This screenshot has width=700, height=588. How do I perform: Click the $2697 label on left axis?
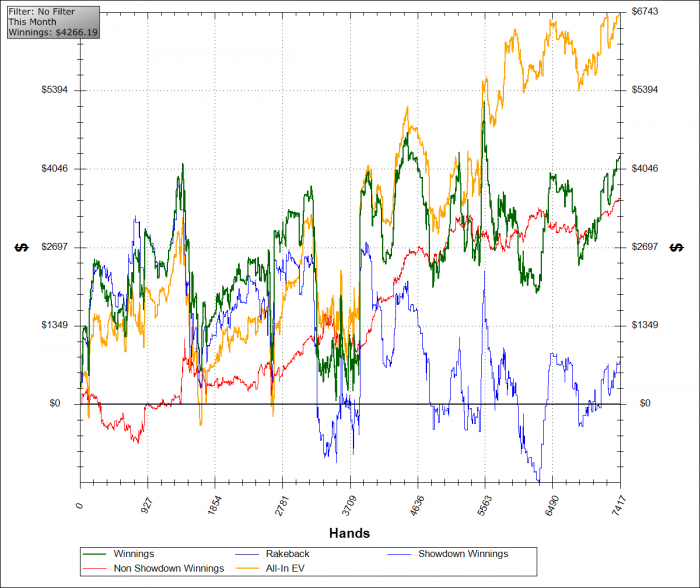pyautogui.click(x=54, y=247)
